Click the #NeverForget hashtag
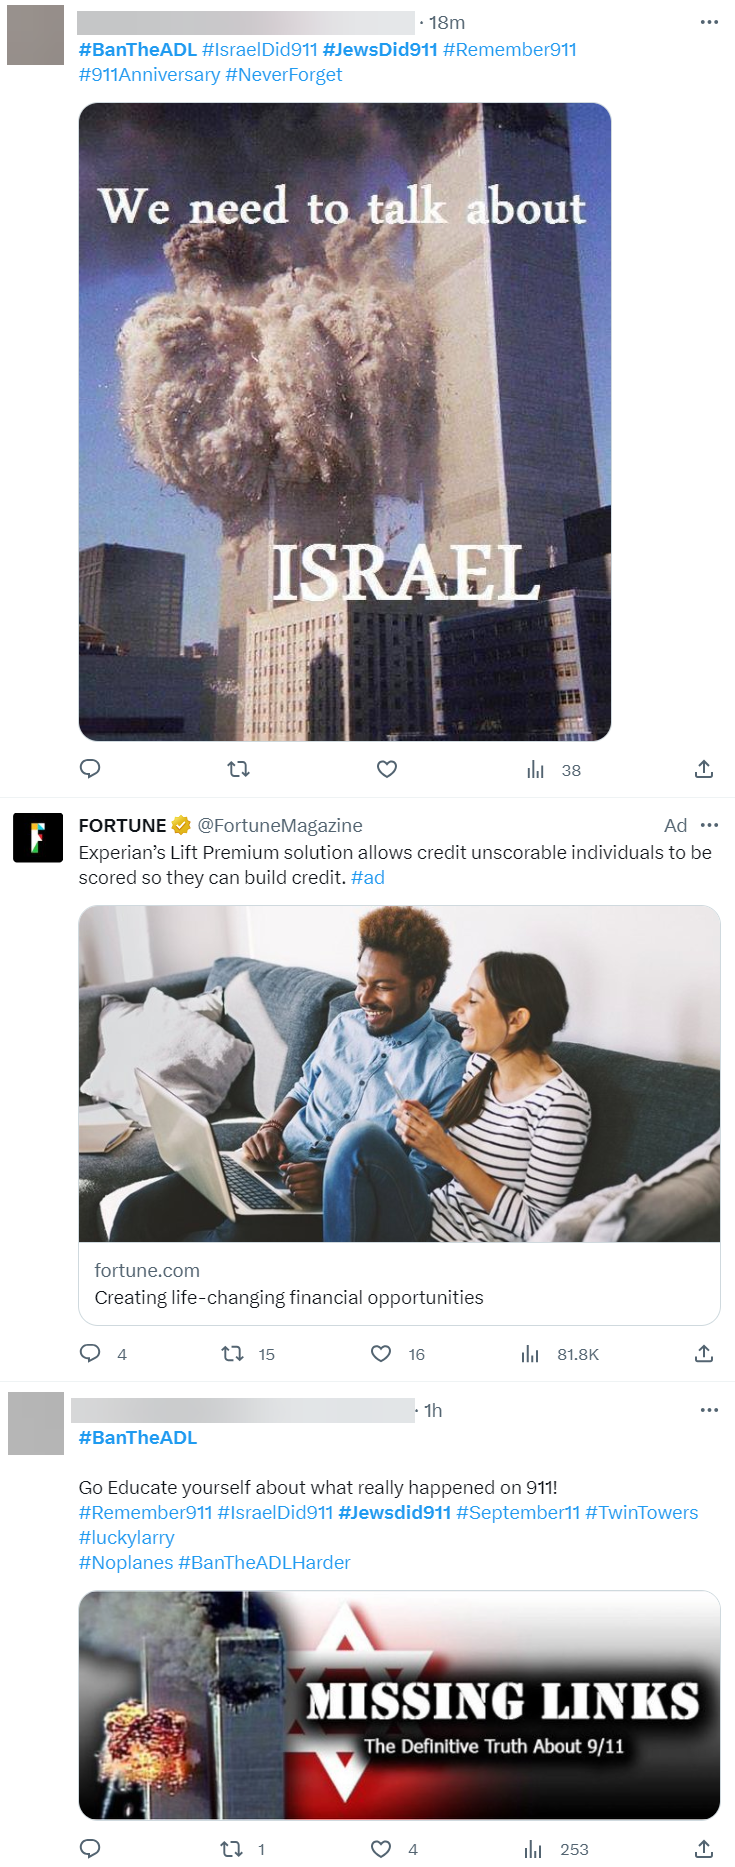This screenshot has width=735, height=1867. [x=284, y=74]
